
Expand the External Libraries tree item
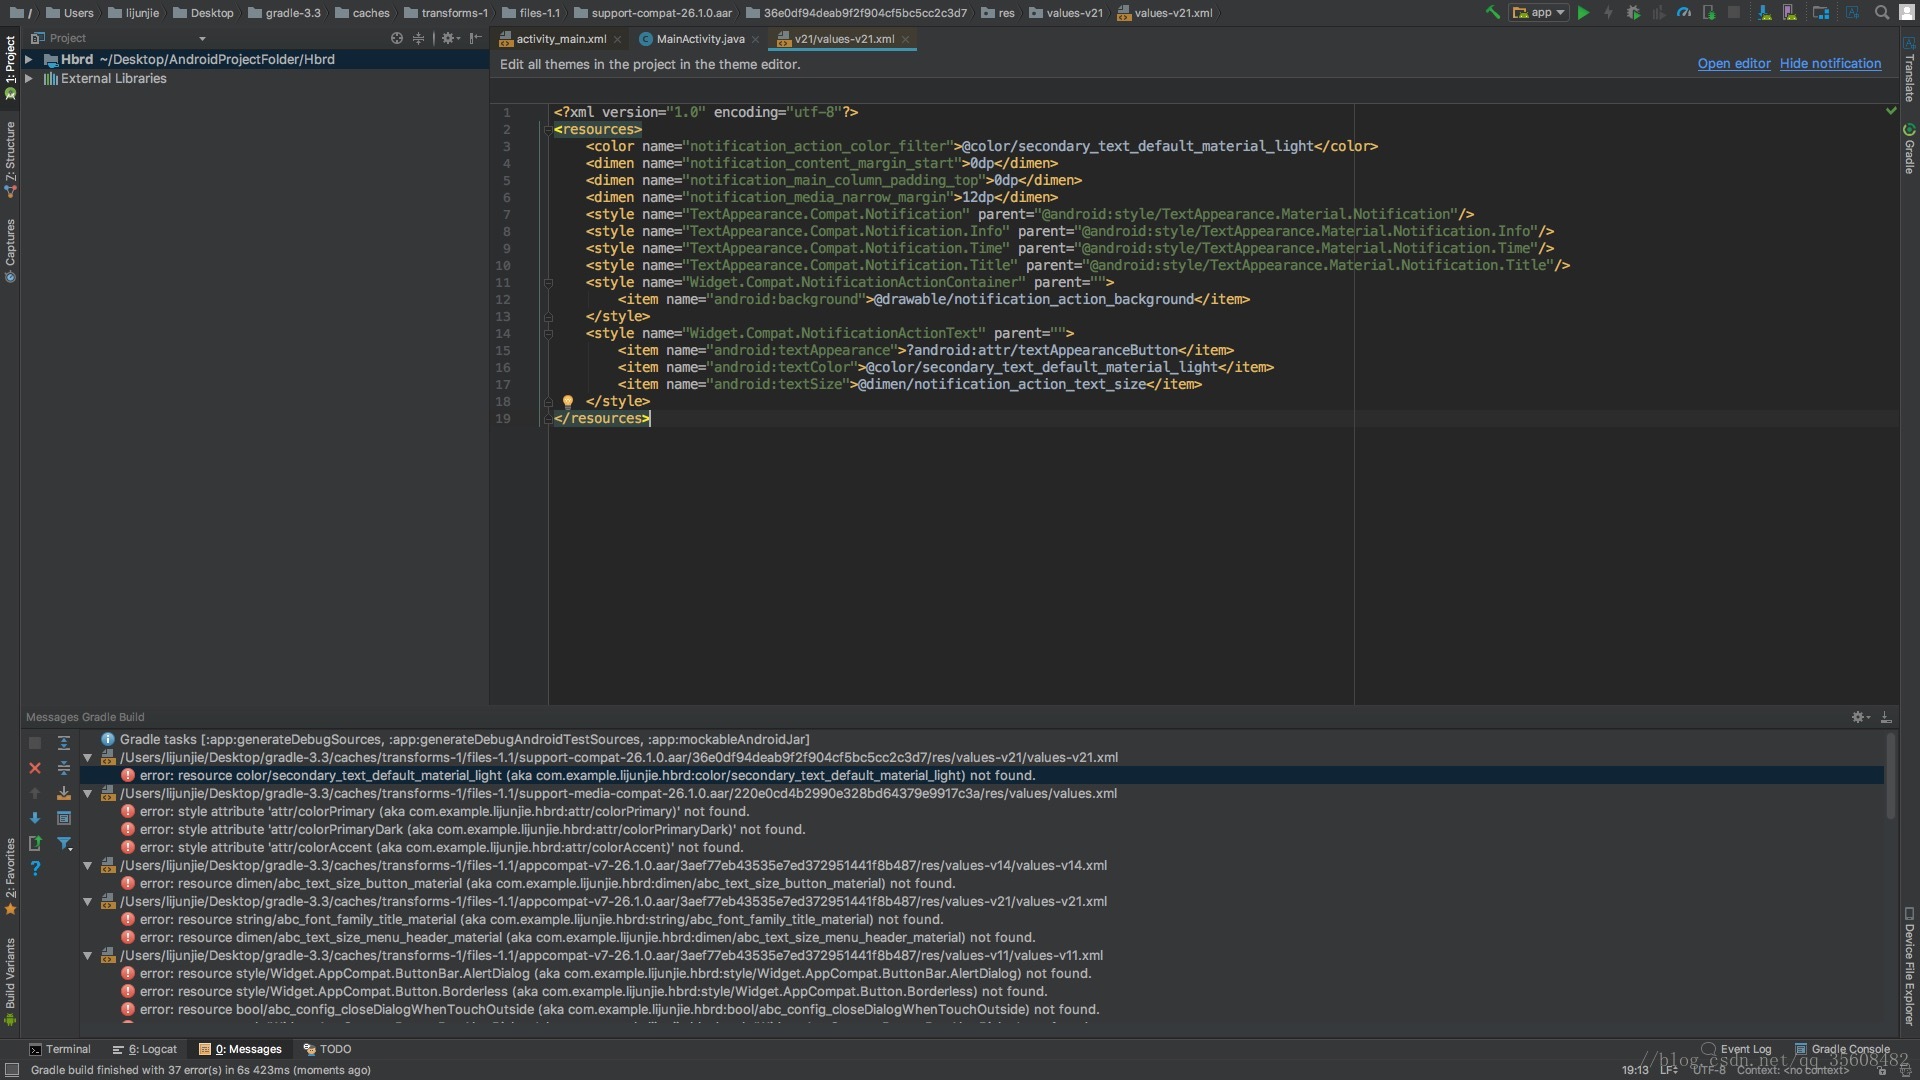coord(29,78)
